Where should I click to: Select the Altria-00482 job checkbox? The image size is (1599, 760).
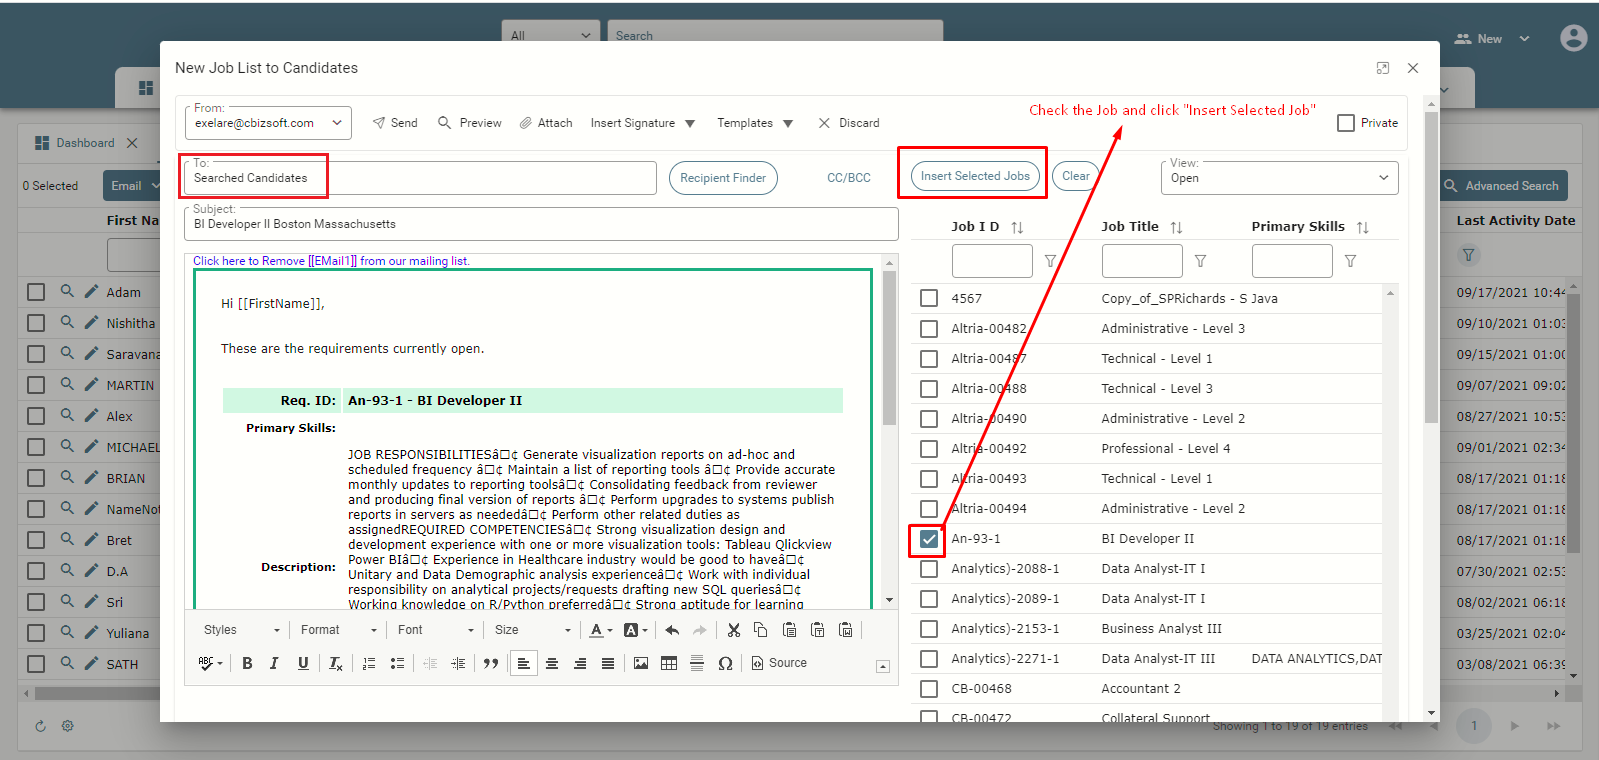point(929,329)
